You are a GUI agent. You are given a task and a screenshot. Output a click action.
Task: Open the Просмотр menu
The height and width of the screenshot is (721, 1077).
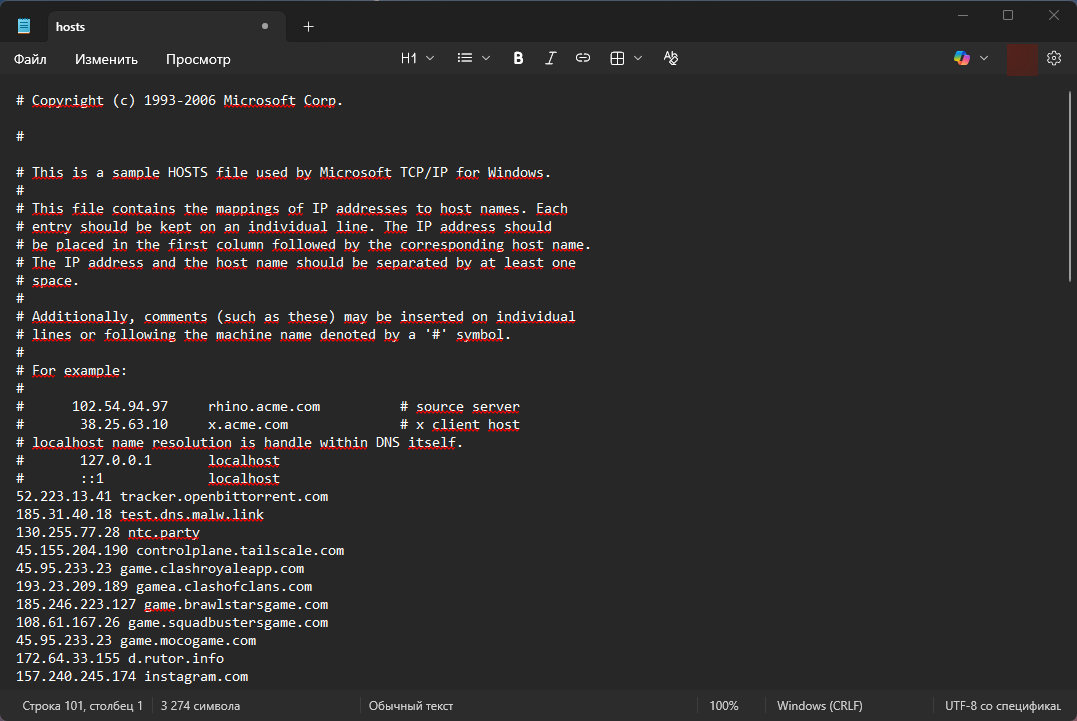(x=198, y=59)
